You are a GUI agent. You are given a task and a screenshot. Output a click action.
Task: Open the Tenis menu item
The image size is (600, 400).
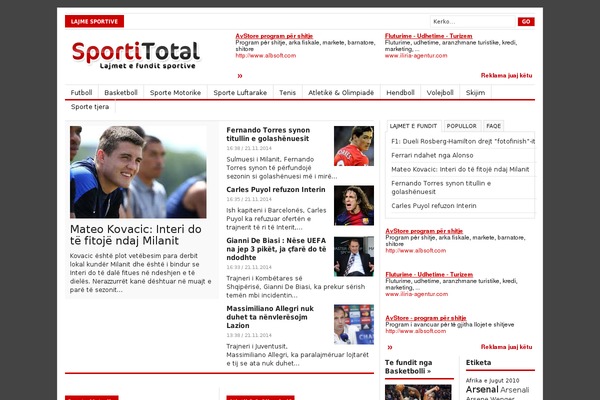pos(287,93)
